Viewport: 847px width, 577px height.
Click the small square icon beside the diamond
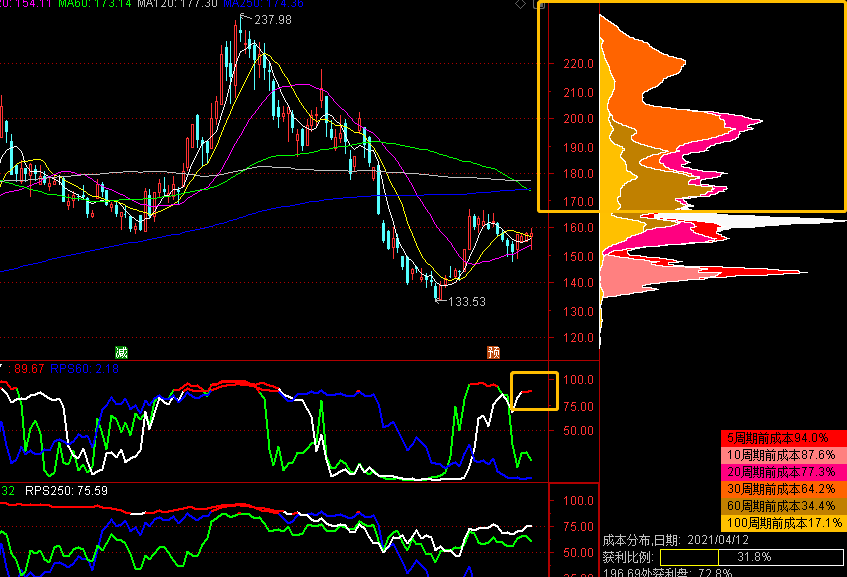535,5
